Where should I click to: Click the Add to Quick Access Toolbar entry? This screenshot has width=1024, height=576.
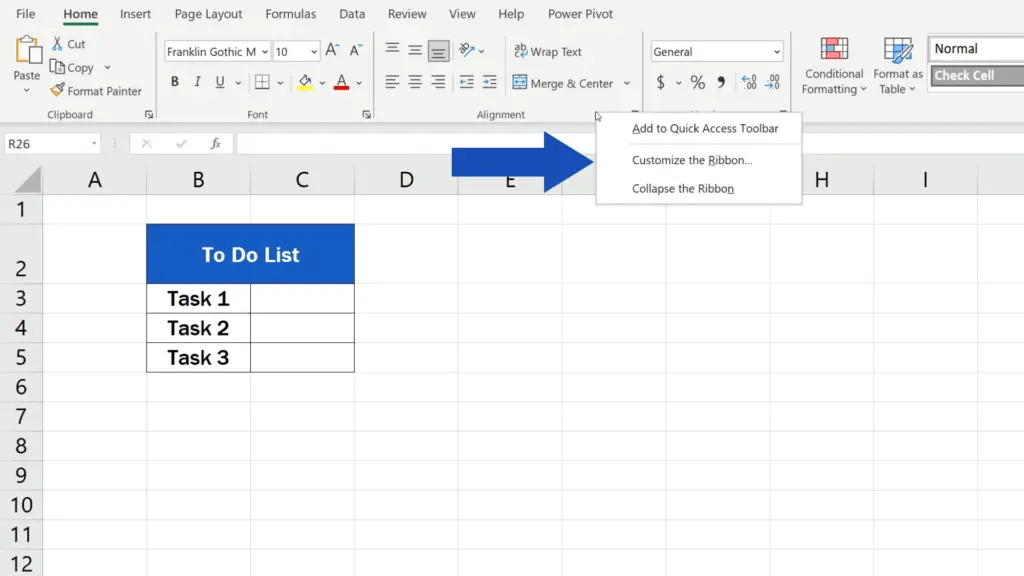[x=704, y=129]
